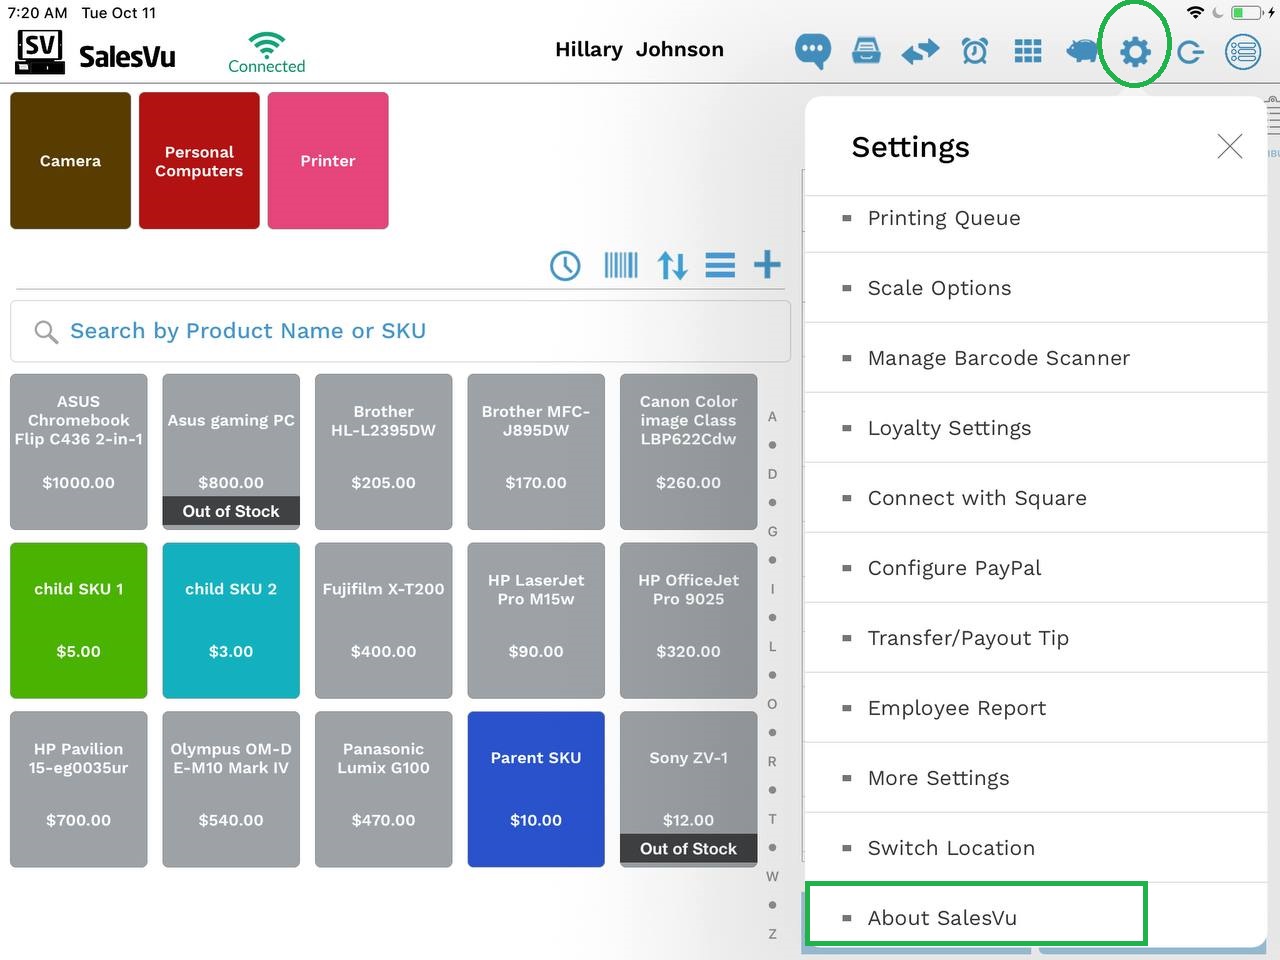Tap the 7:20 AM clock in status bar
Image resolution: width=1280 pixels, height=960 pixels.
(x=37, y=13)
